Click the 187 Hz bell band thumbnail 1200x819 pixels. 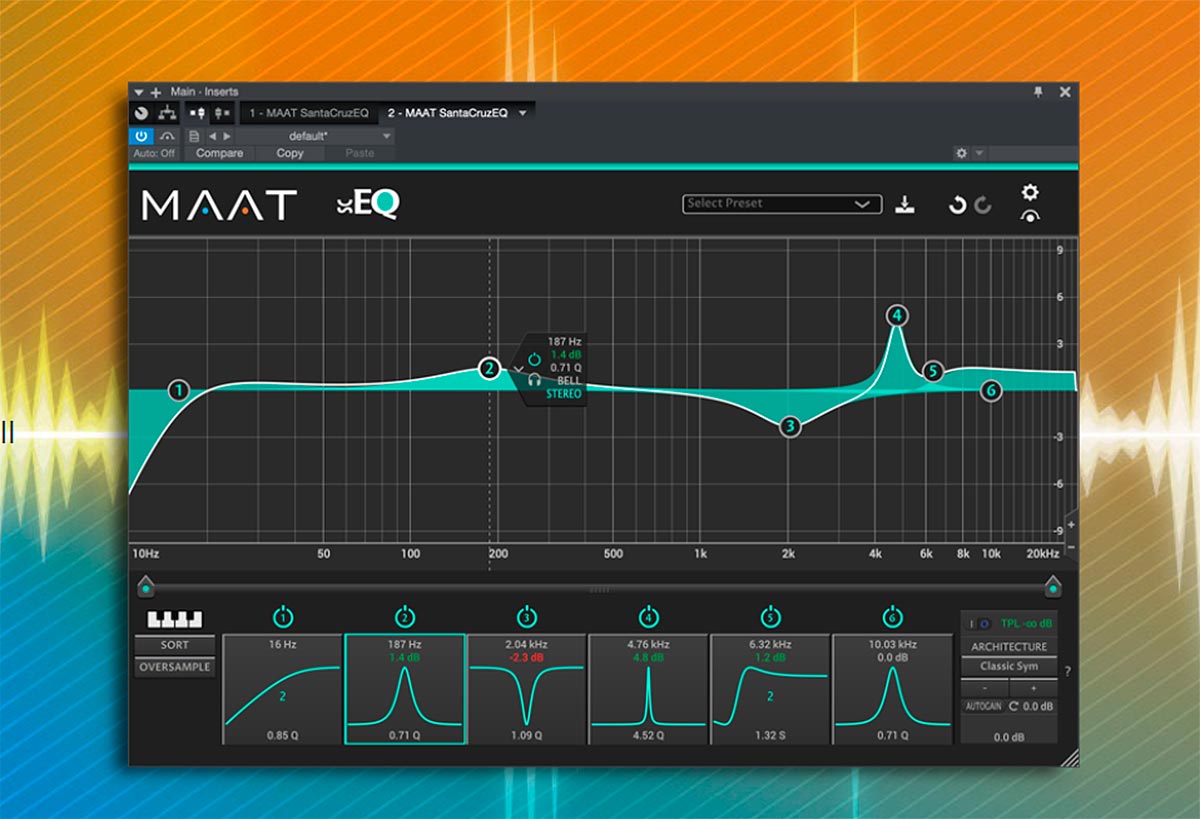[x=405, y=689]
